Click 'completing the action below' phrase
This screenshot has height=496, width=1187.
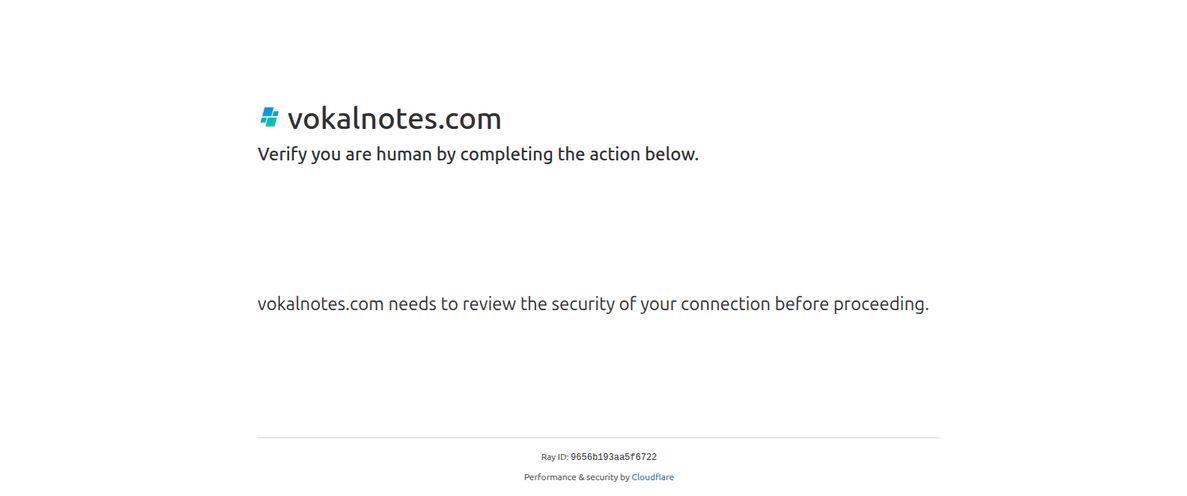[579, 154]
